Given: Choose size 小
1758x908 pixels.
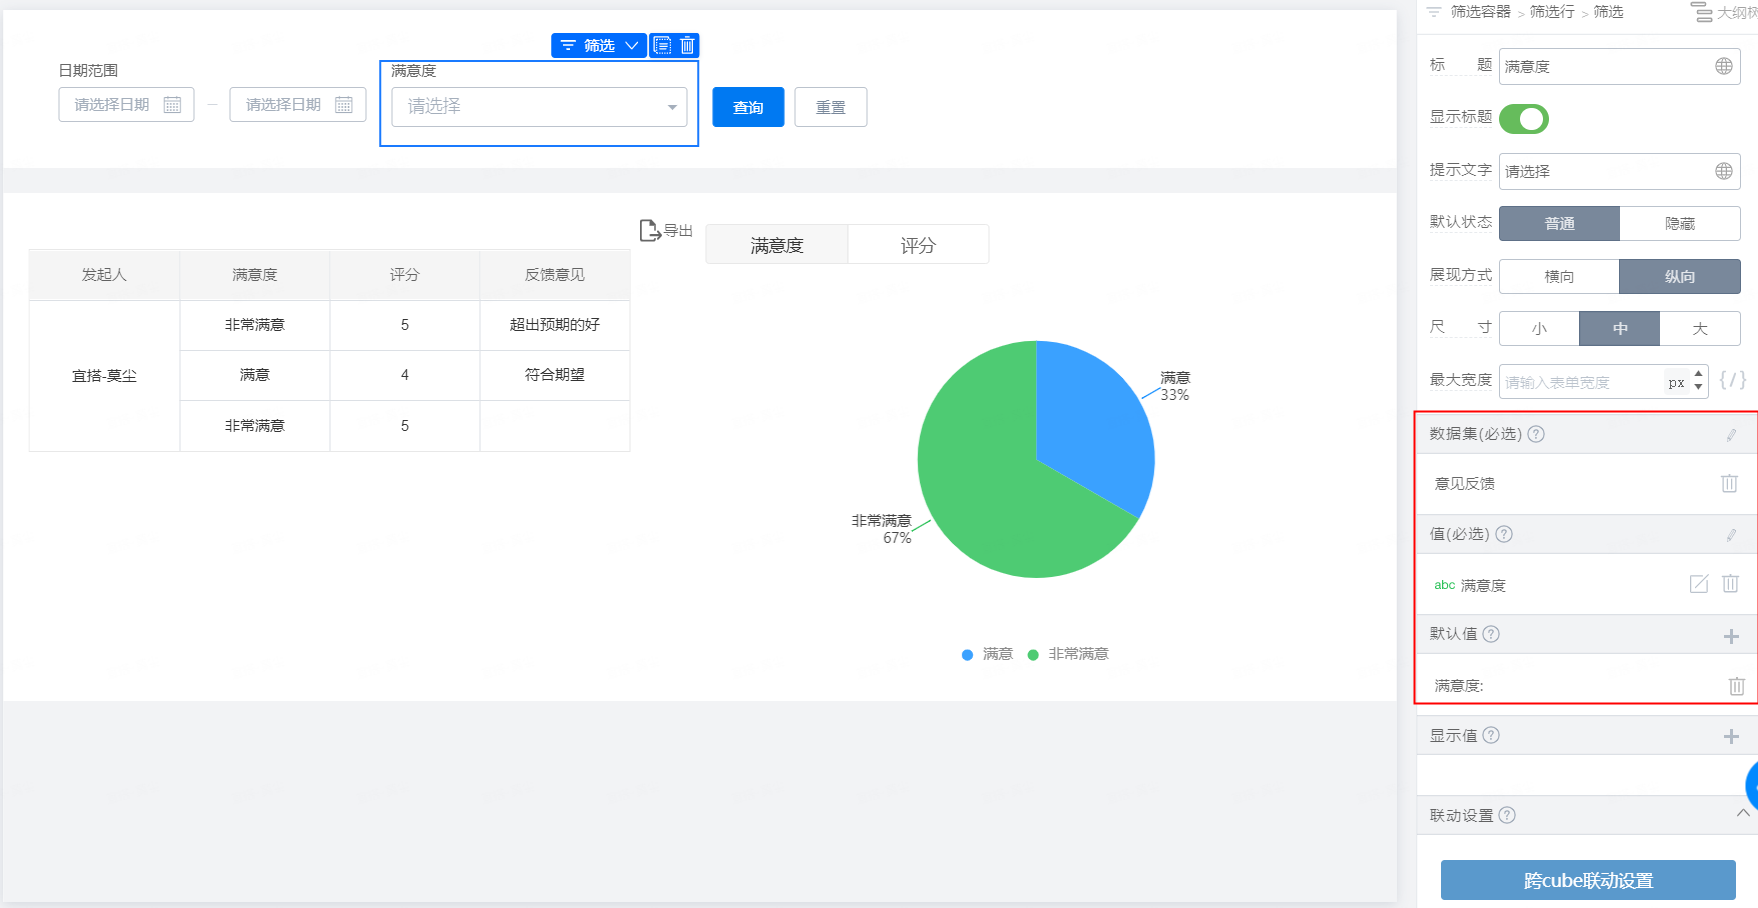Looking at the screenshot, I should [x=1540, y=328].
